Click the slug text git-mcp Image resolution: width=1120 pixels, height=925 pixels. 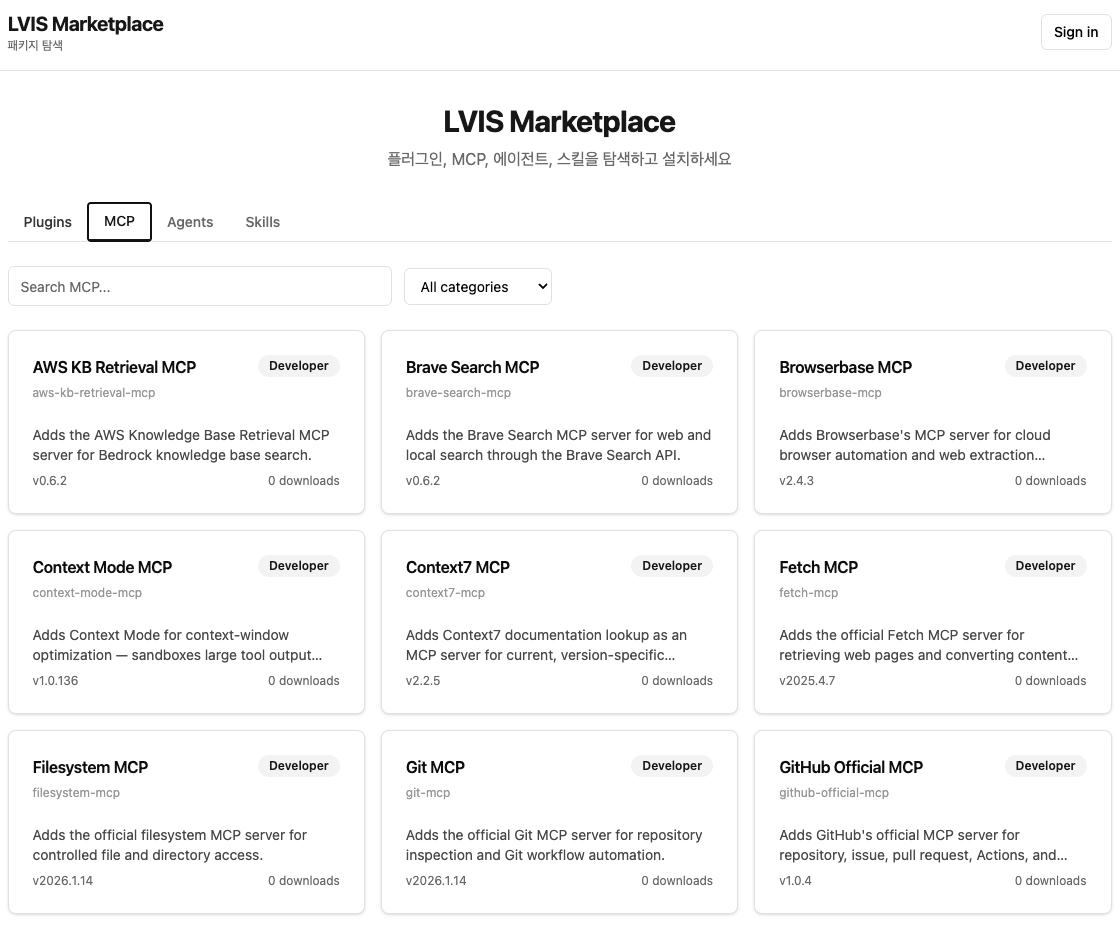point(428,793)
